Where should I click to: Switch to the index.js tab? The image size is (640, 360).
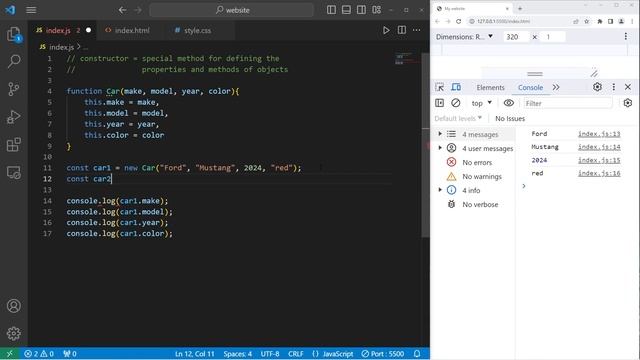63,30
